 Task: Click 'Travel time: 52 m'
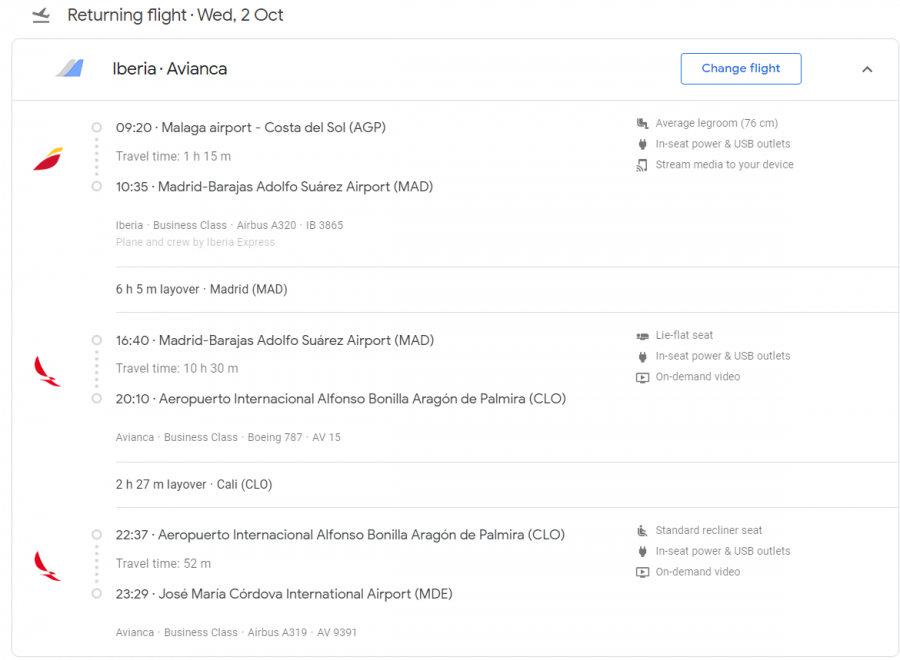164,564
